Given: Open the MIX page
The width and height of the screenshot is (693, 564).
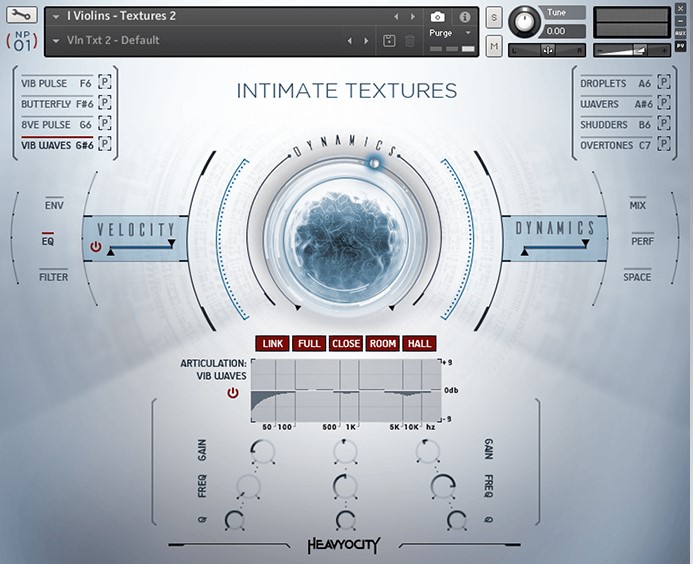Looking at the screenshot, I should (638, 205).
